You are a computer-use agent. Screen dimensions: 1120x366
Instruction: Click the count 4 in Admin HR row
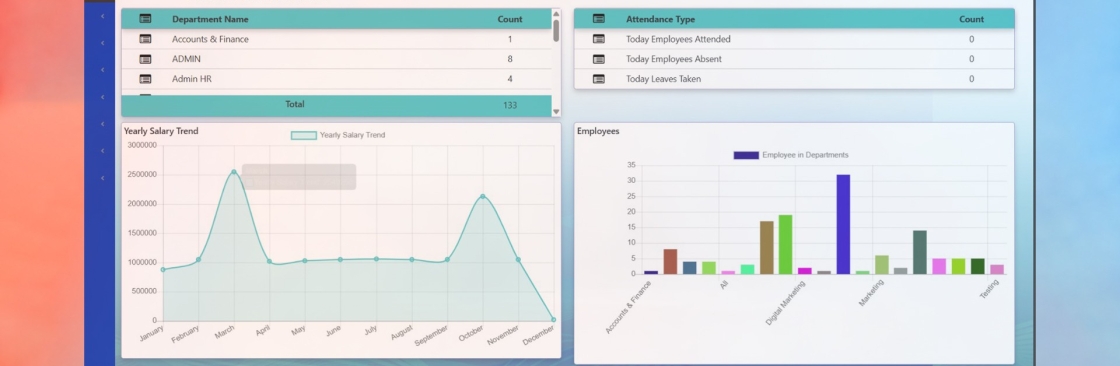510,79
